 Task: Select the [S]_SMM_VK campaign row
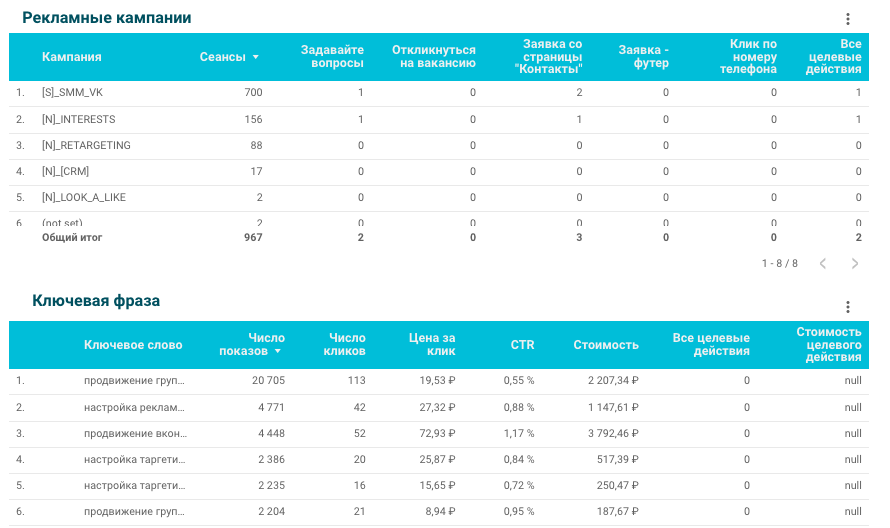click(x=439, y=93)
